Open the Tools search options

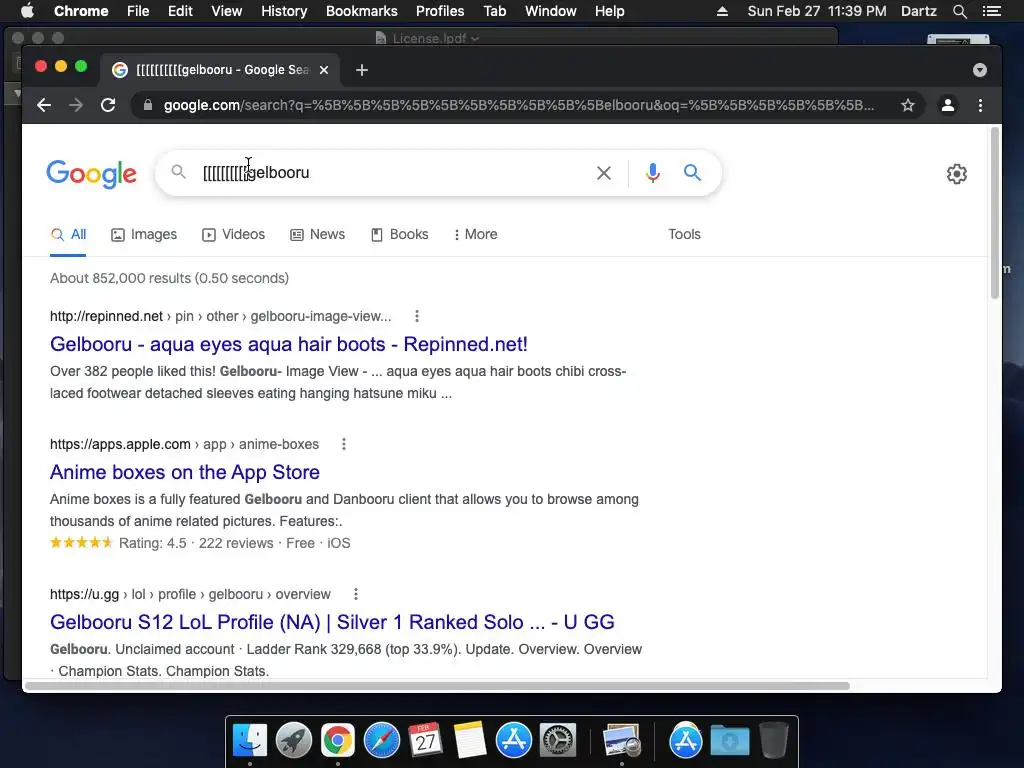[x=684, y=234]
